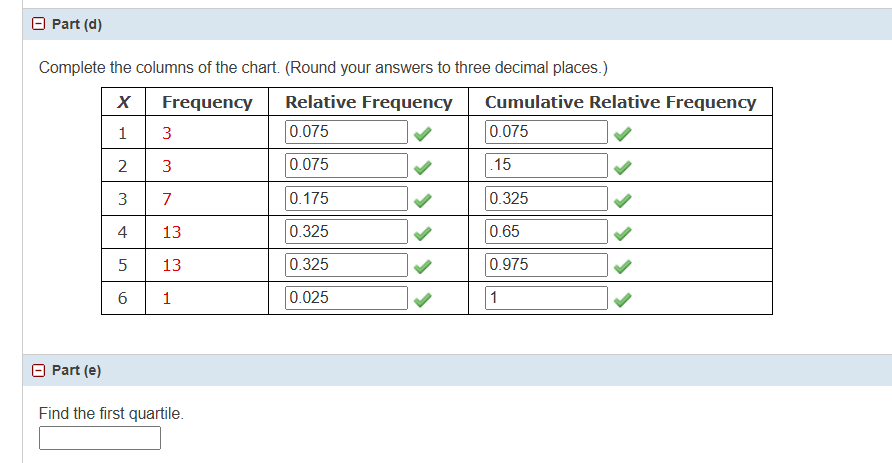Collapse the Part (d) section
The width and height of the screenshot is (892, 463).
click(x=37, y=24)
